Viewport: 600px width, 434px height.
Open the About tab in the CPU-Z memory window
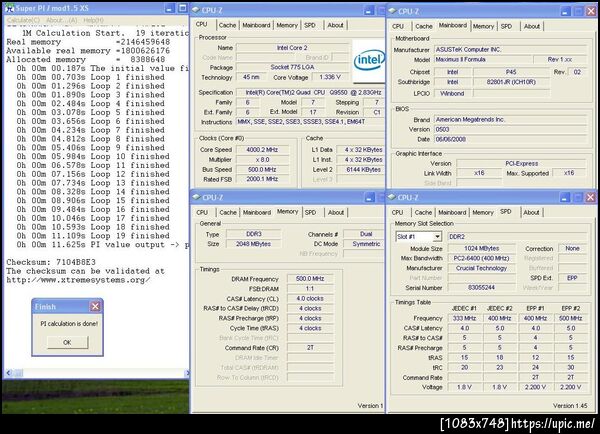tap(336, 212)
